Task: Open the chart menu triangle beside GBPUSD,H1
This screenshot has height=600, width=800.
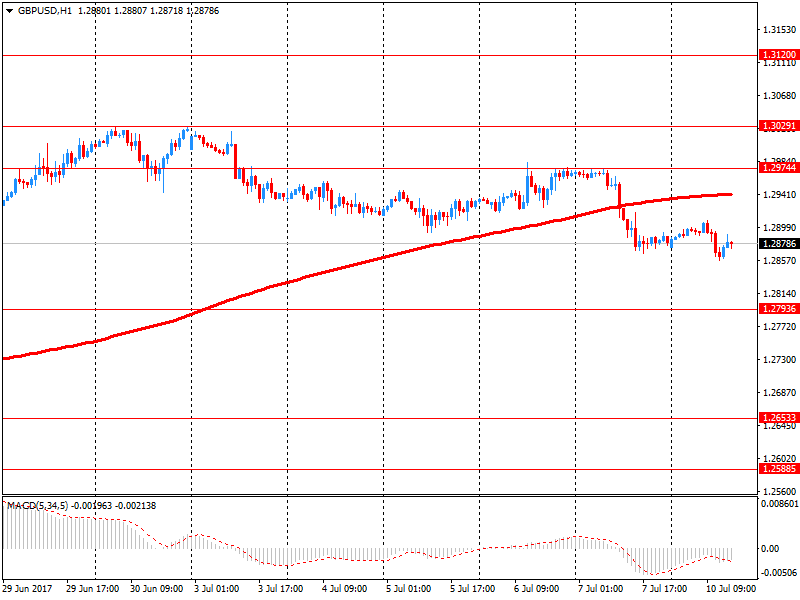Action: point(9,11)
